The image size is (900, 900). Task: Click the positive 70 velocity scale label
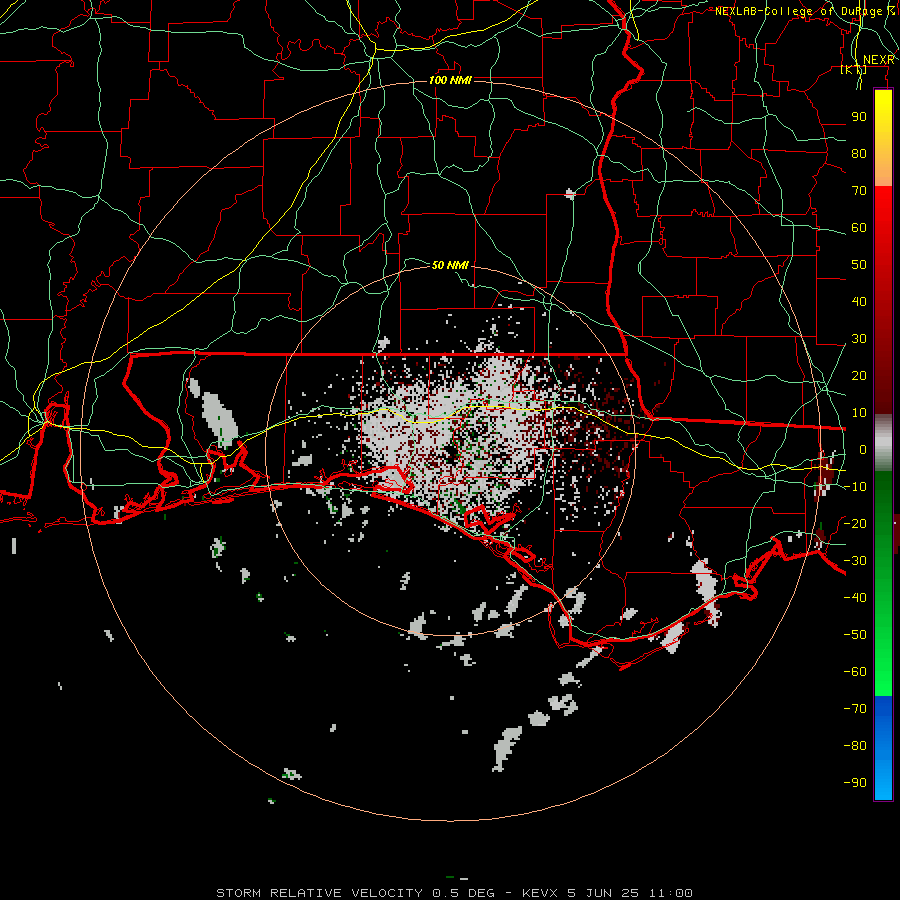(859, 191)
